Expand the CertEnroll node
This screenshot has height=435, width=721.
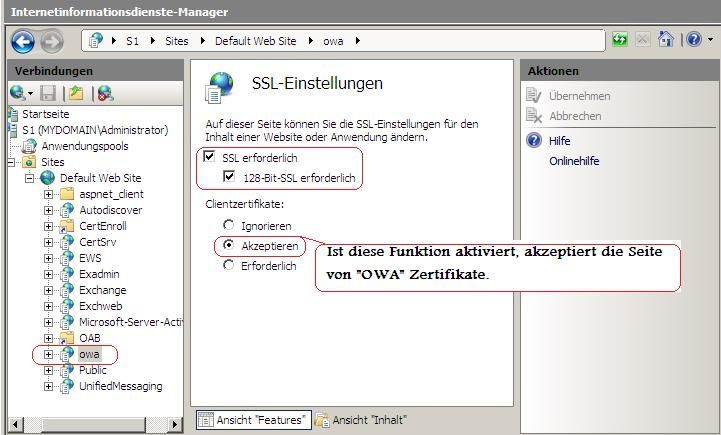(48, 227)
